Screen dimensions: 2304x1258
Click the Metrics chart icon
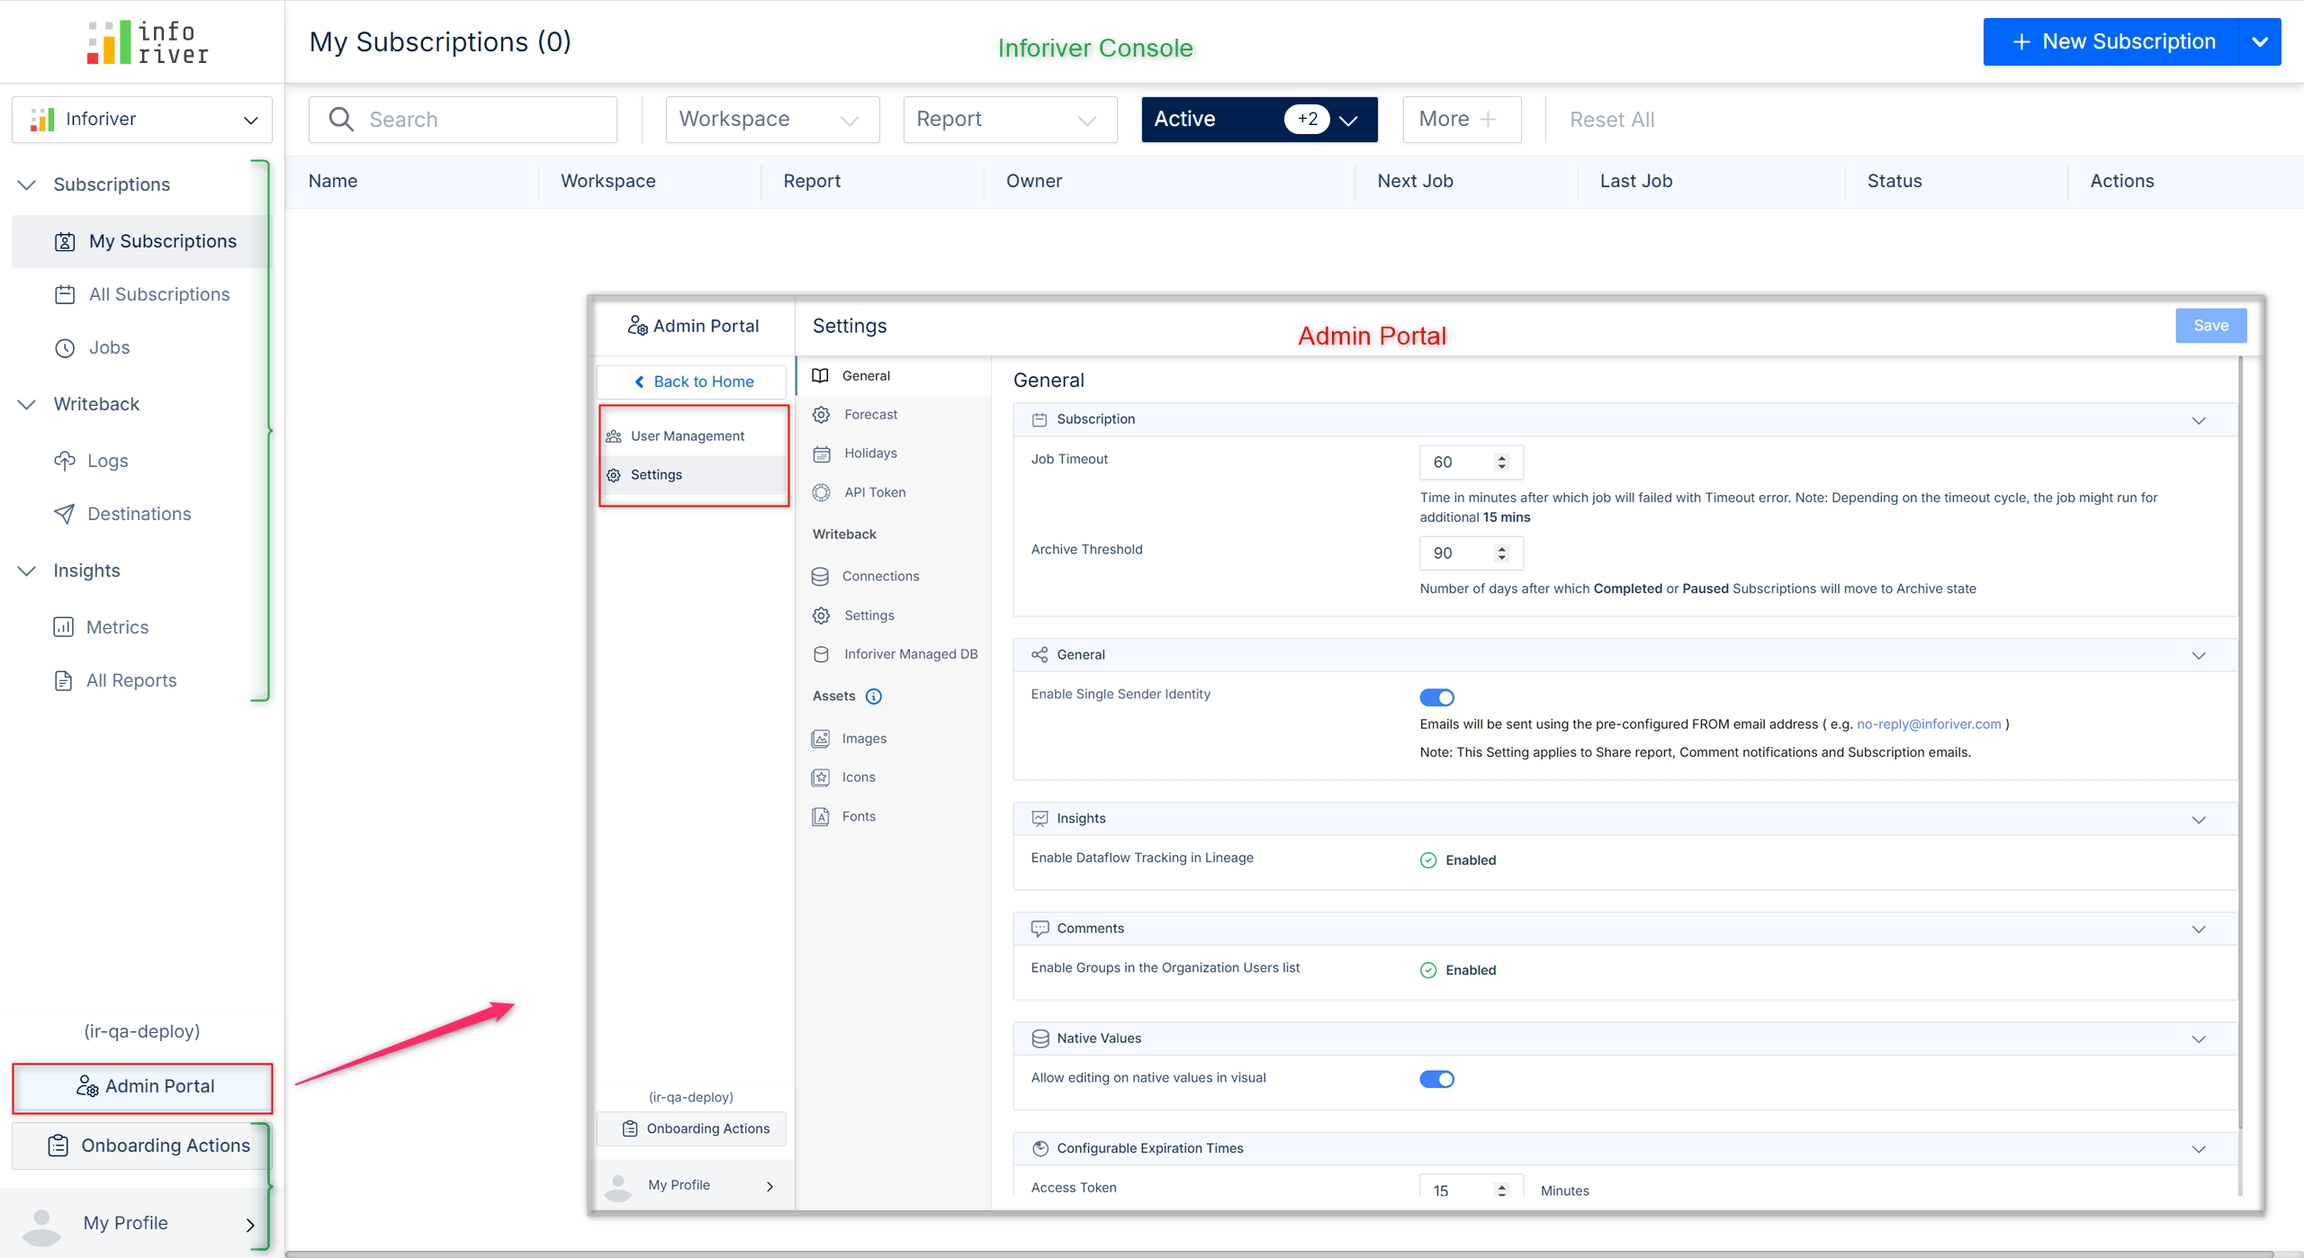[63, 627]
